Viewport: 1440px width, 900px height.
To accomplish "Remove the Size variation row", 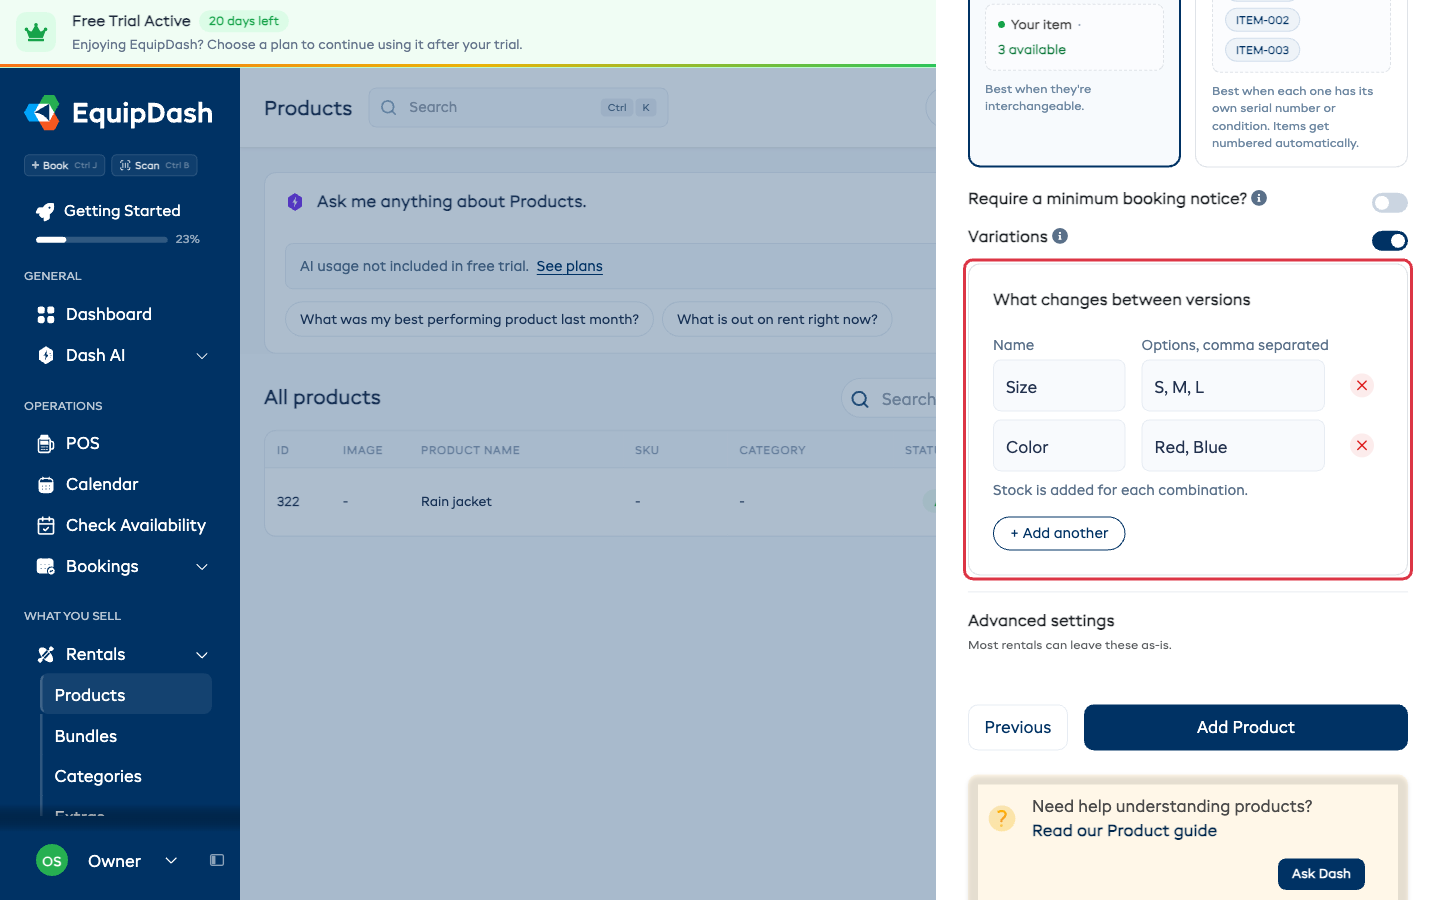I will (1362, 386).
